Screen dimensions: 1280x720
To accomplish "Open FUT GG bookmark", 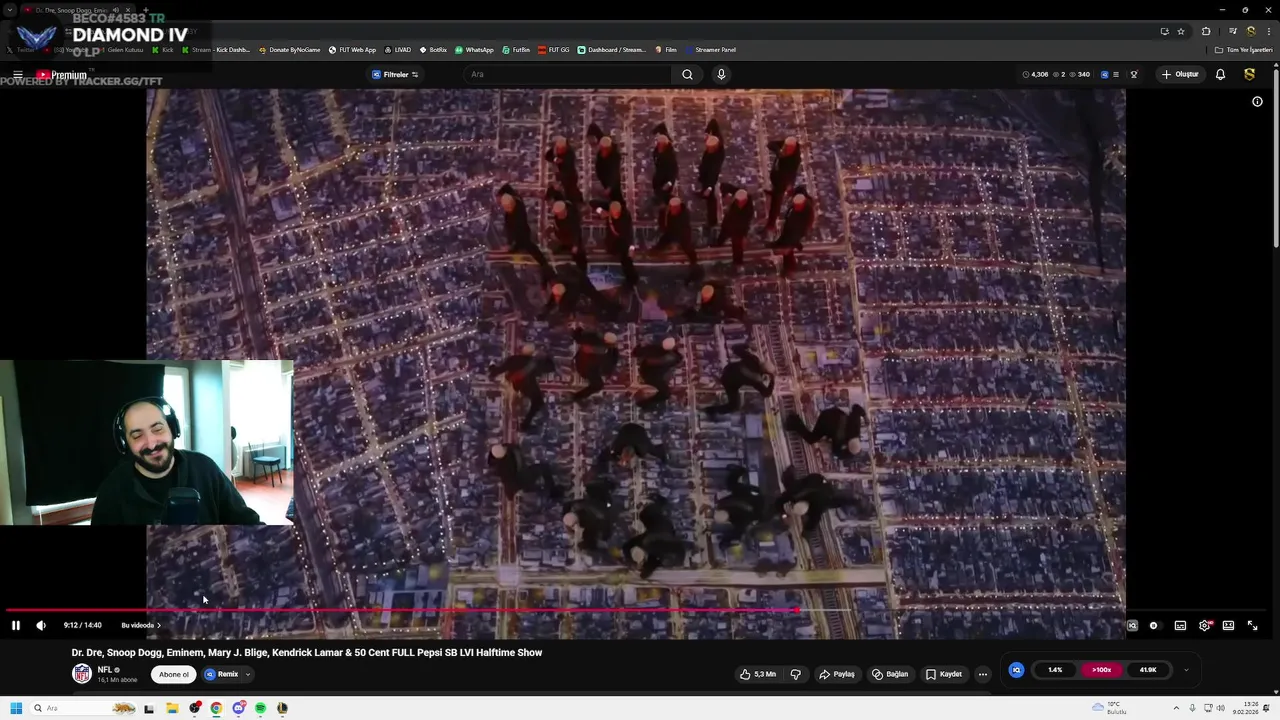I will coord(553,50).
